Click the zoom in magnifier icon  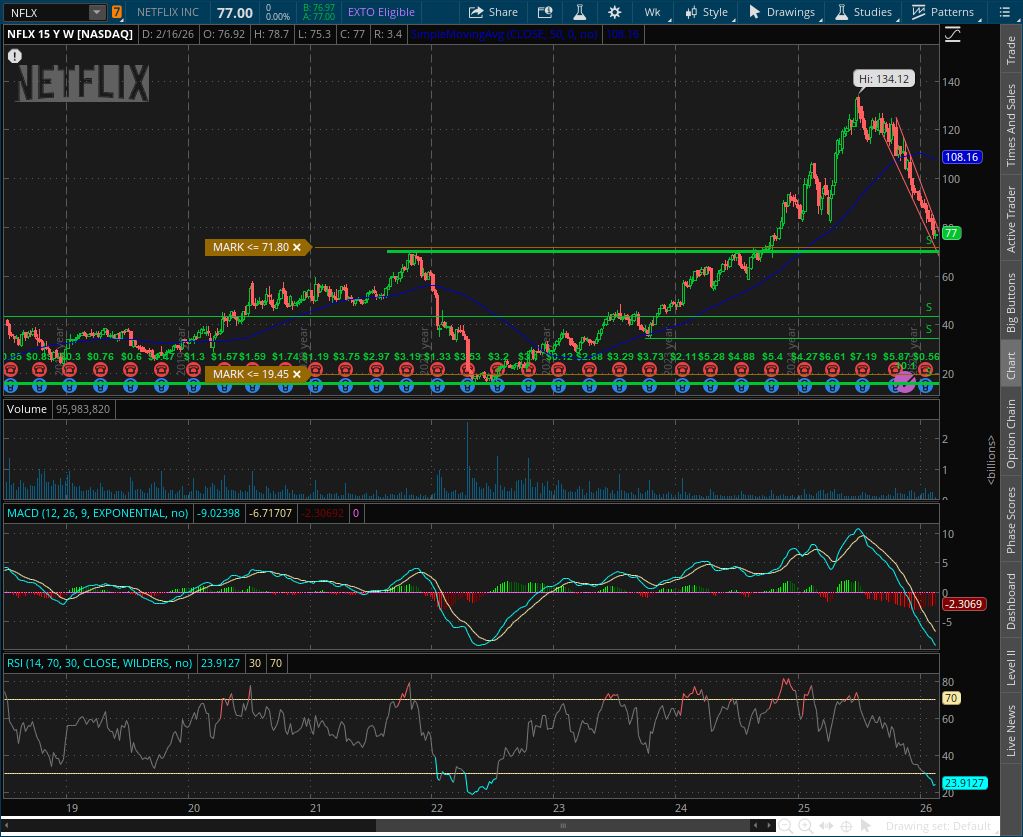pos(806,826)
